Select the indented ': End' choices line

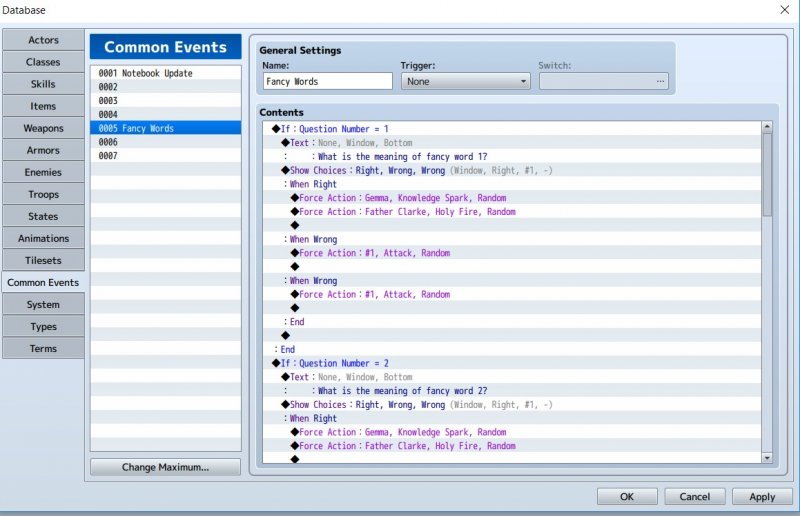pos(512,322)
